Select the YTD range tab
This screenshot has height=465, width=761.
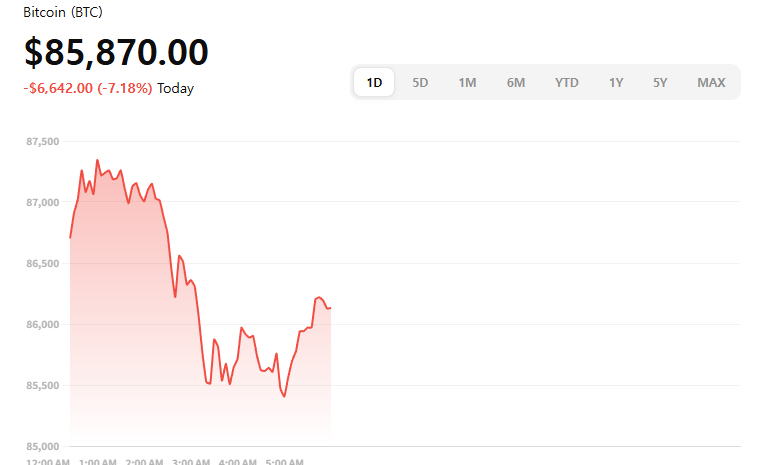[567, 82]
